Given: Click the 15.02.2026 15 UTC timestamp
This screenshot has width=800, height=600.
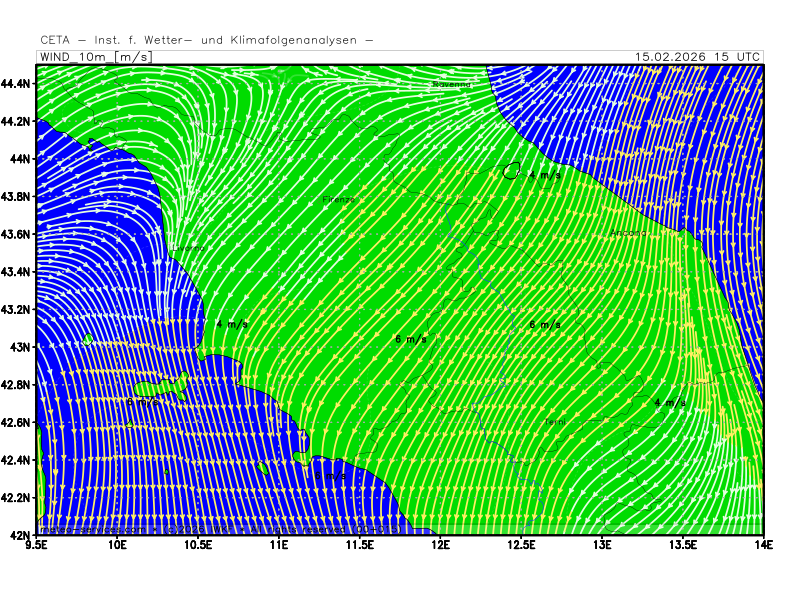Looking at the screenshot, I should [x=698, y=57].
